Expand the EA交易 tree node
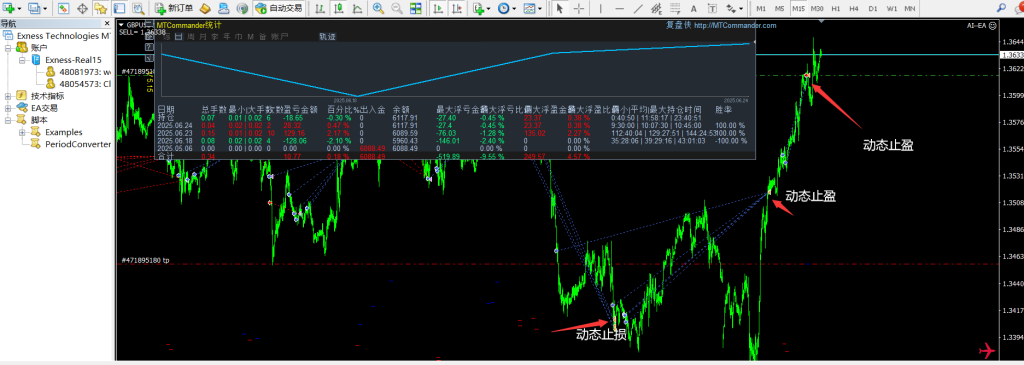 click(x=9, y=108)
